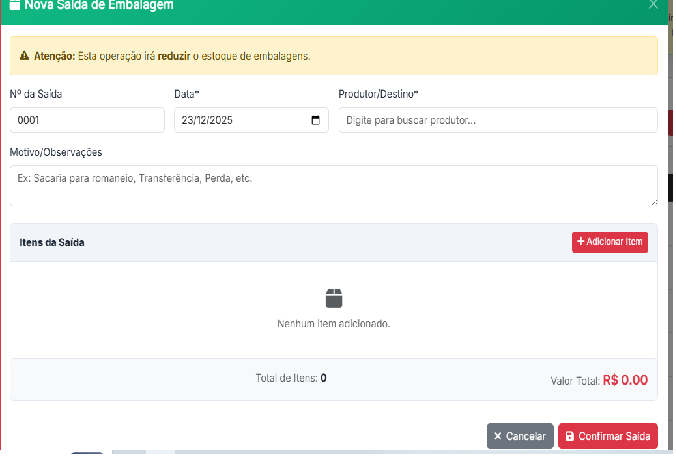Click inside the Motivo/Observações text area
This screenshot has width=676, height=458.
[x=333, y=186]
